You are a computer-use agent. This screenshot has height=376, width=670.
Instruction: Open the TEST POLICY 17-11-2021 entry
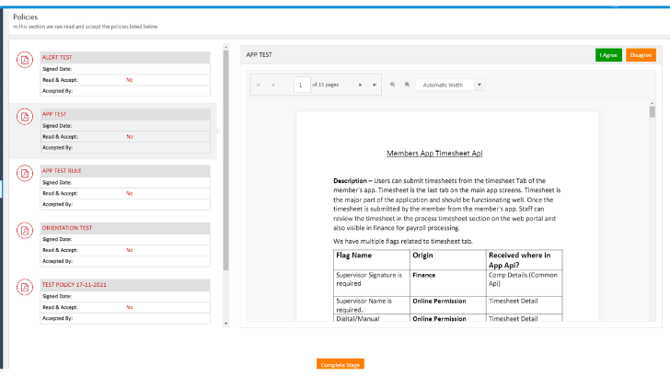[74, 285]
